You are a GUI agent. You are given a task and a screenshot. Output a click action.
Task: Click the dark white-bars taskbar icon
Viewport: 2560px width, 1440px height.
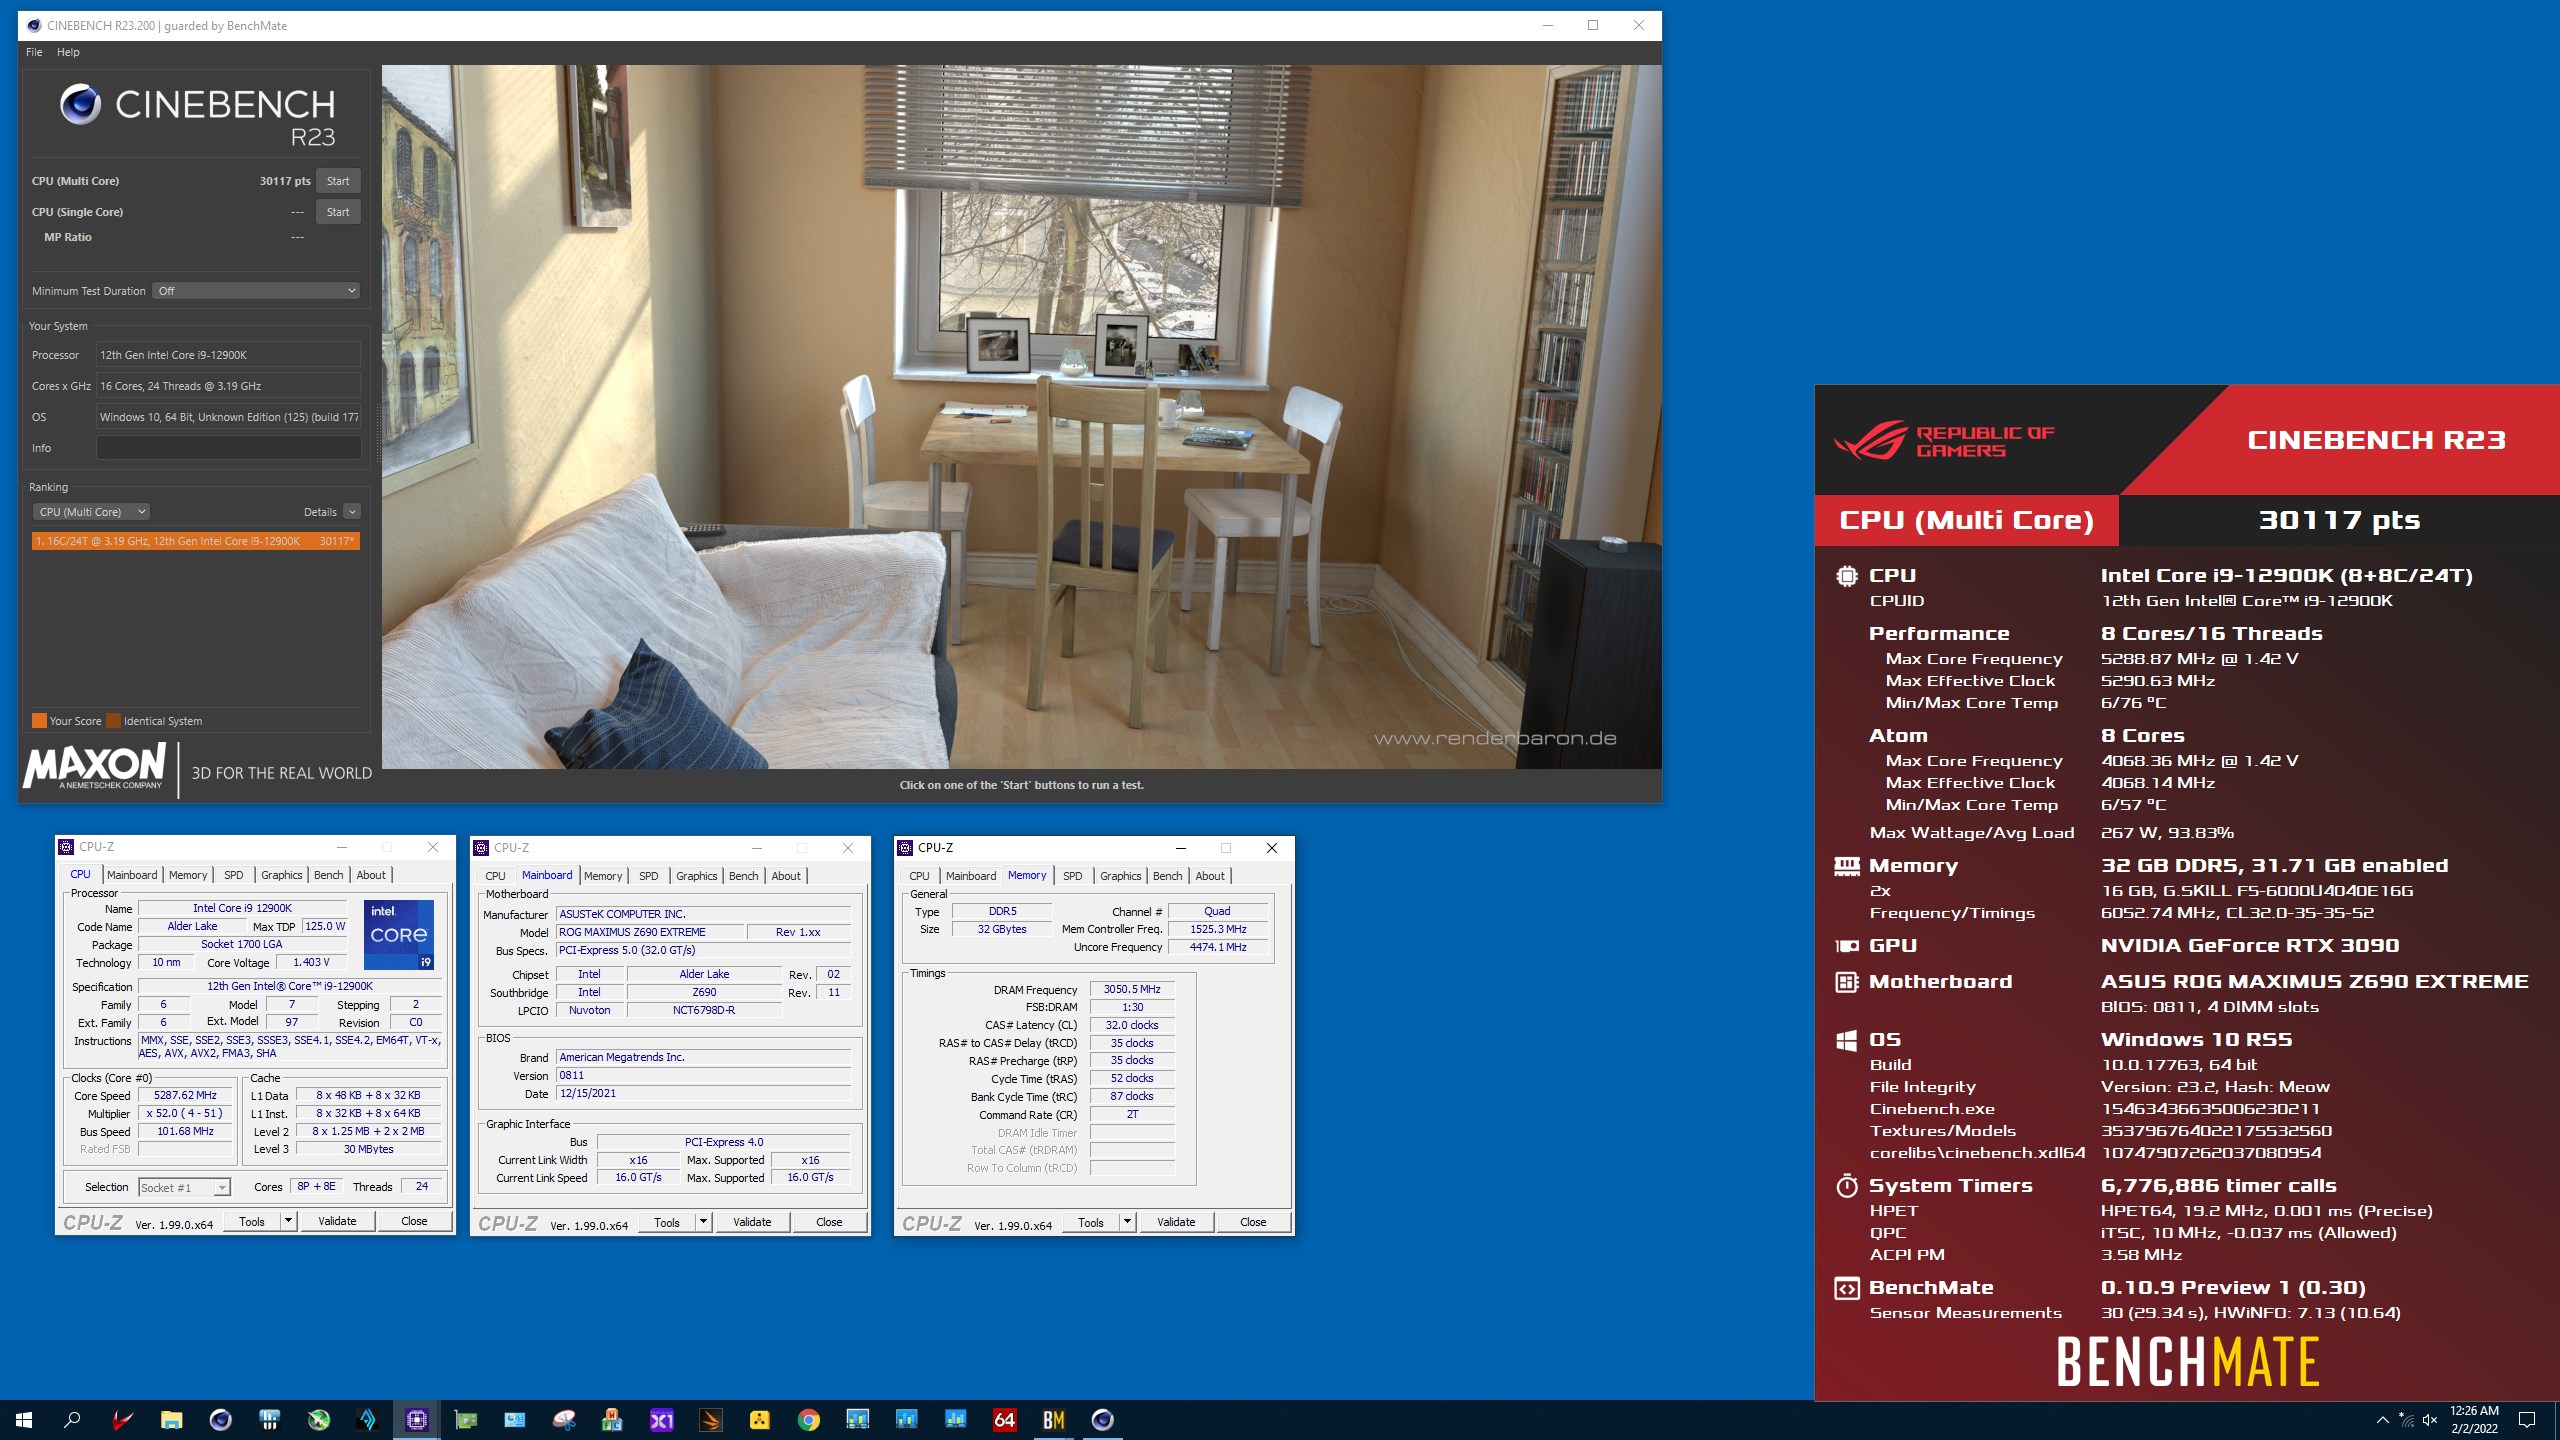pos(270,1419)
